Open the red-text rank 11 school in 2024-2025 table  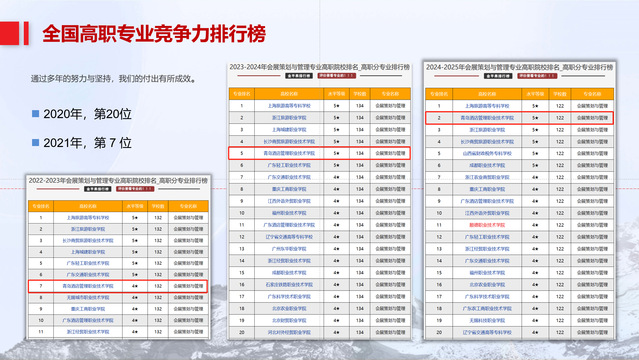coord(487,225)
